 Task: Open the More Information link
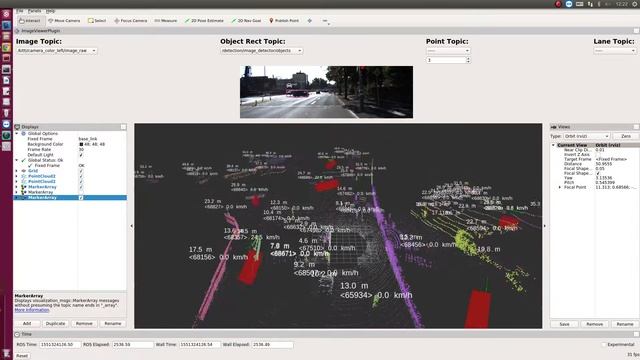click(32, 310)
